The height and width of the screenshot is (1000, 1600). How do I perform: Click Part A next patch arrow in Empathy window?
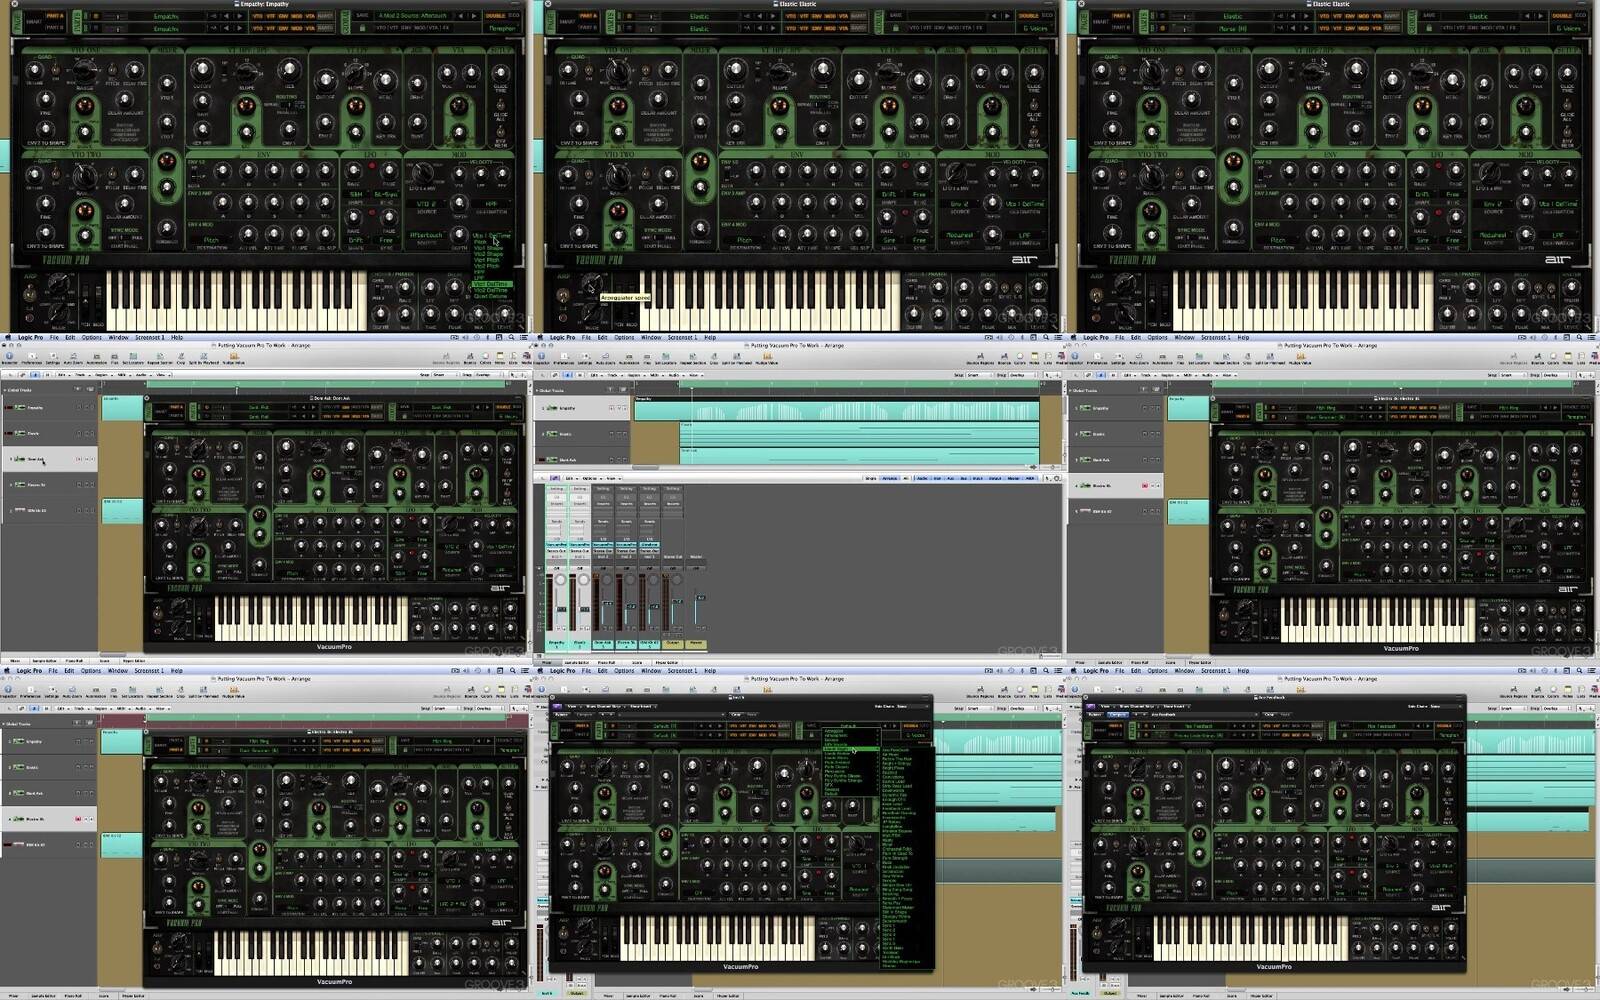[240, 16]
